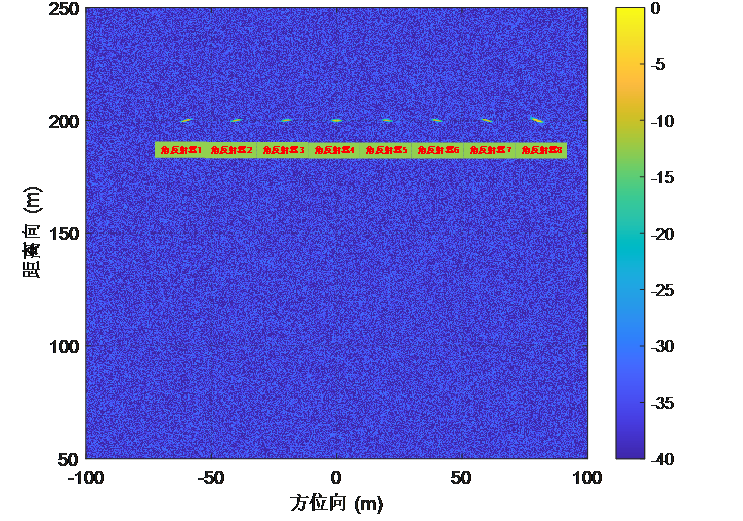The image size is (743, 521).
Task: Click the bright target spot above 角反射器1
Action: click(186, 120)
